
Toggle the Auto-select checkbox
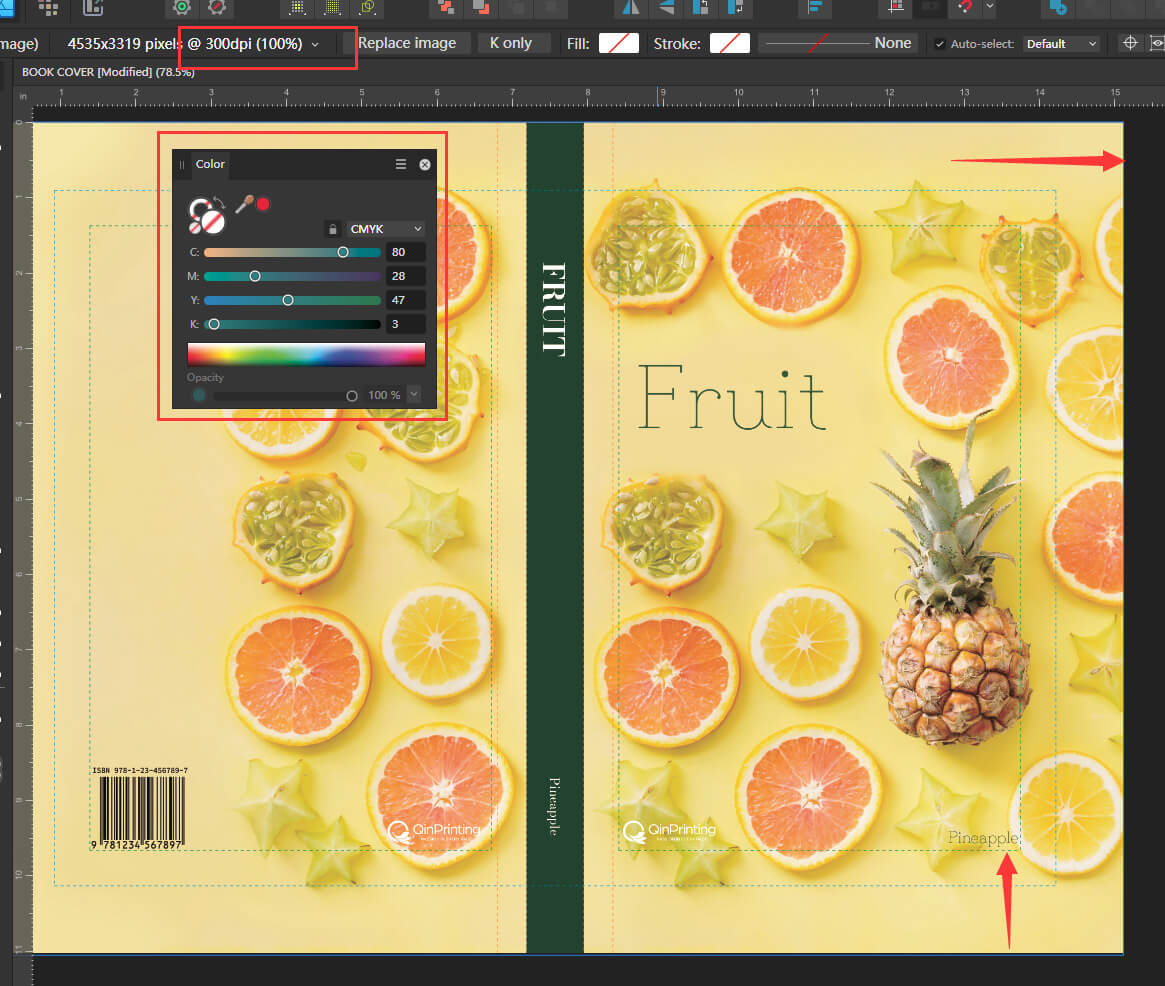(939, 44)
